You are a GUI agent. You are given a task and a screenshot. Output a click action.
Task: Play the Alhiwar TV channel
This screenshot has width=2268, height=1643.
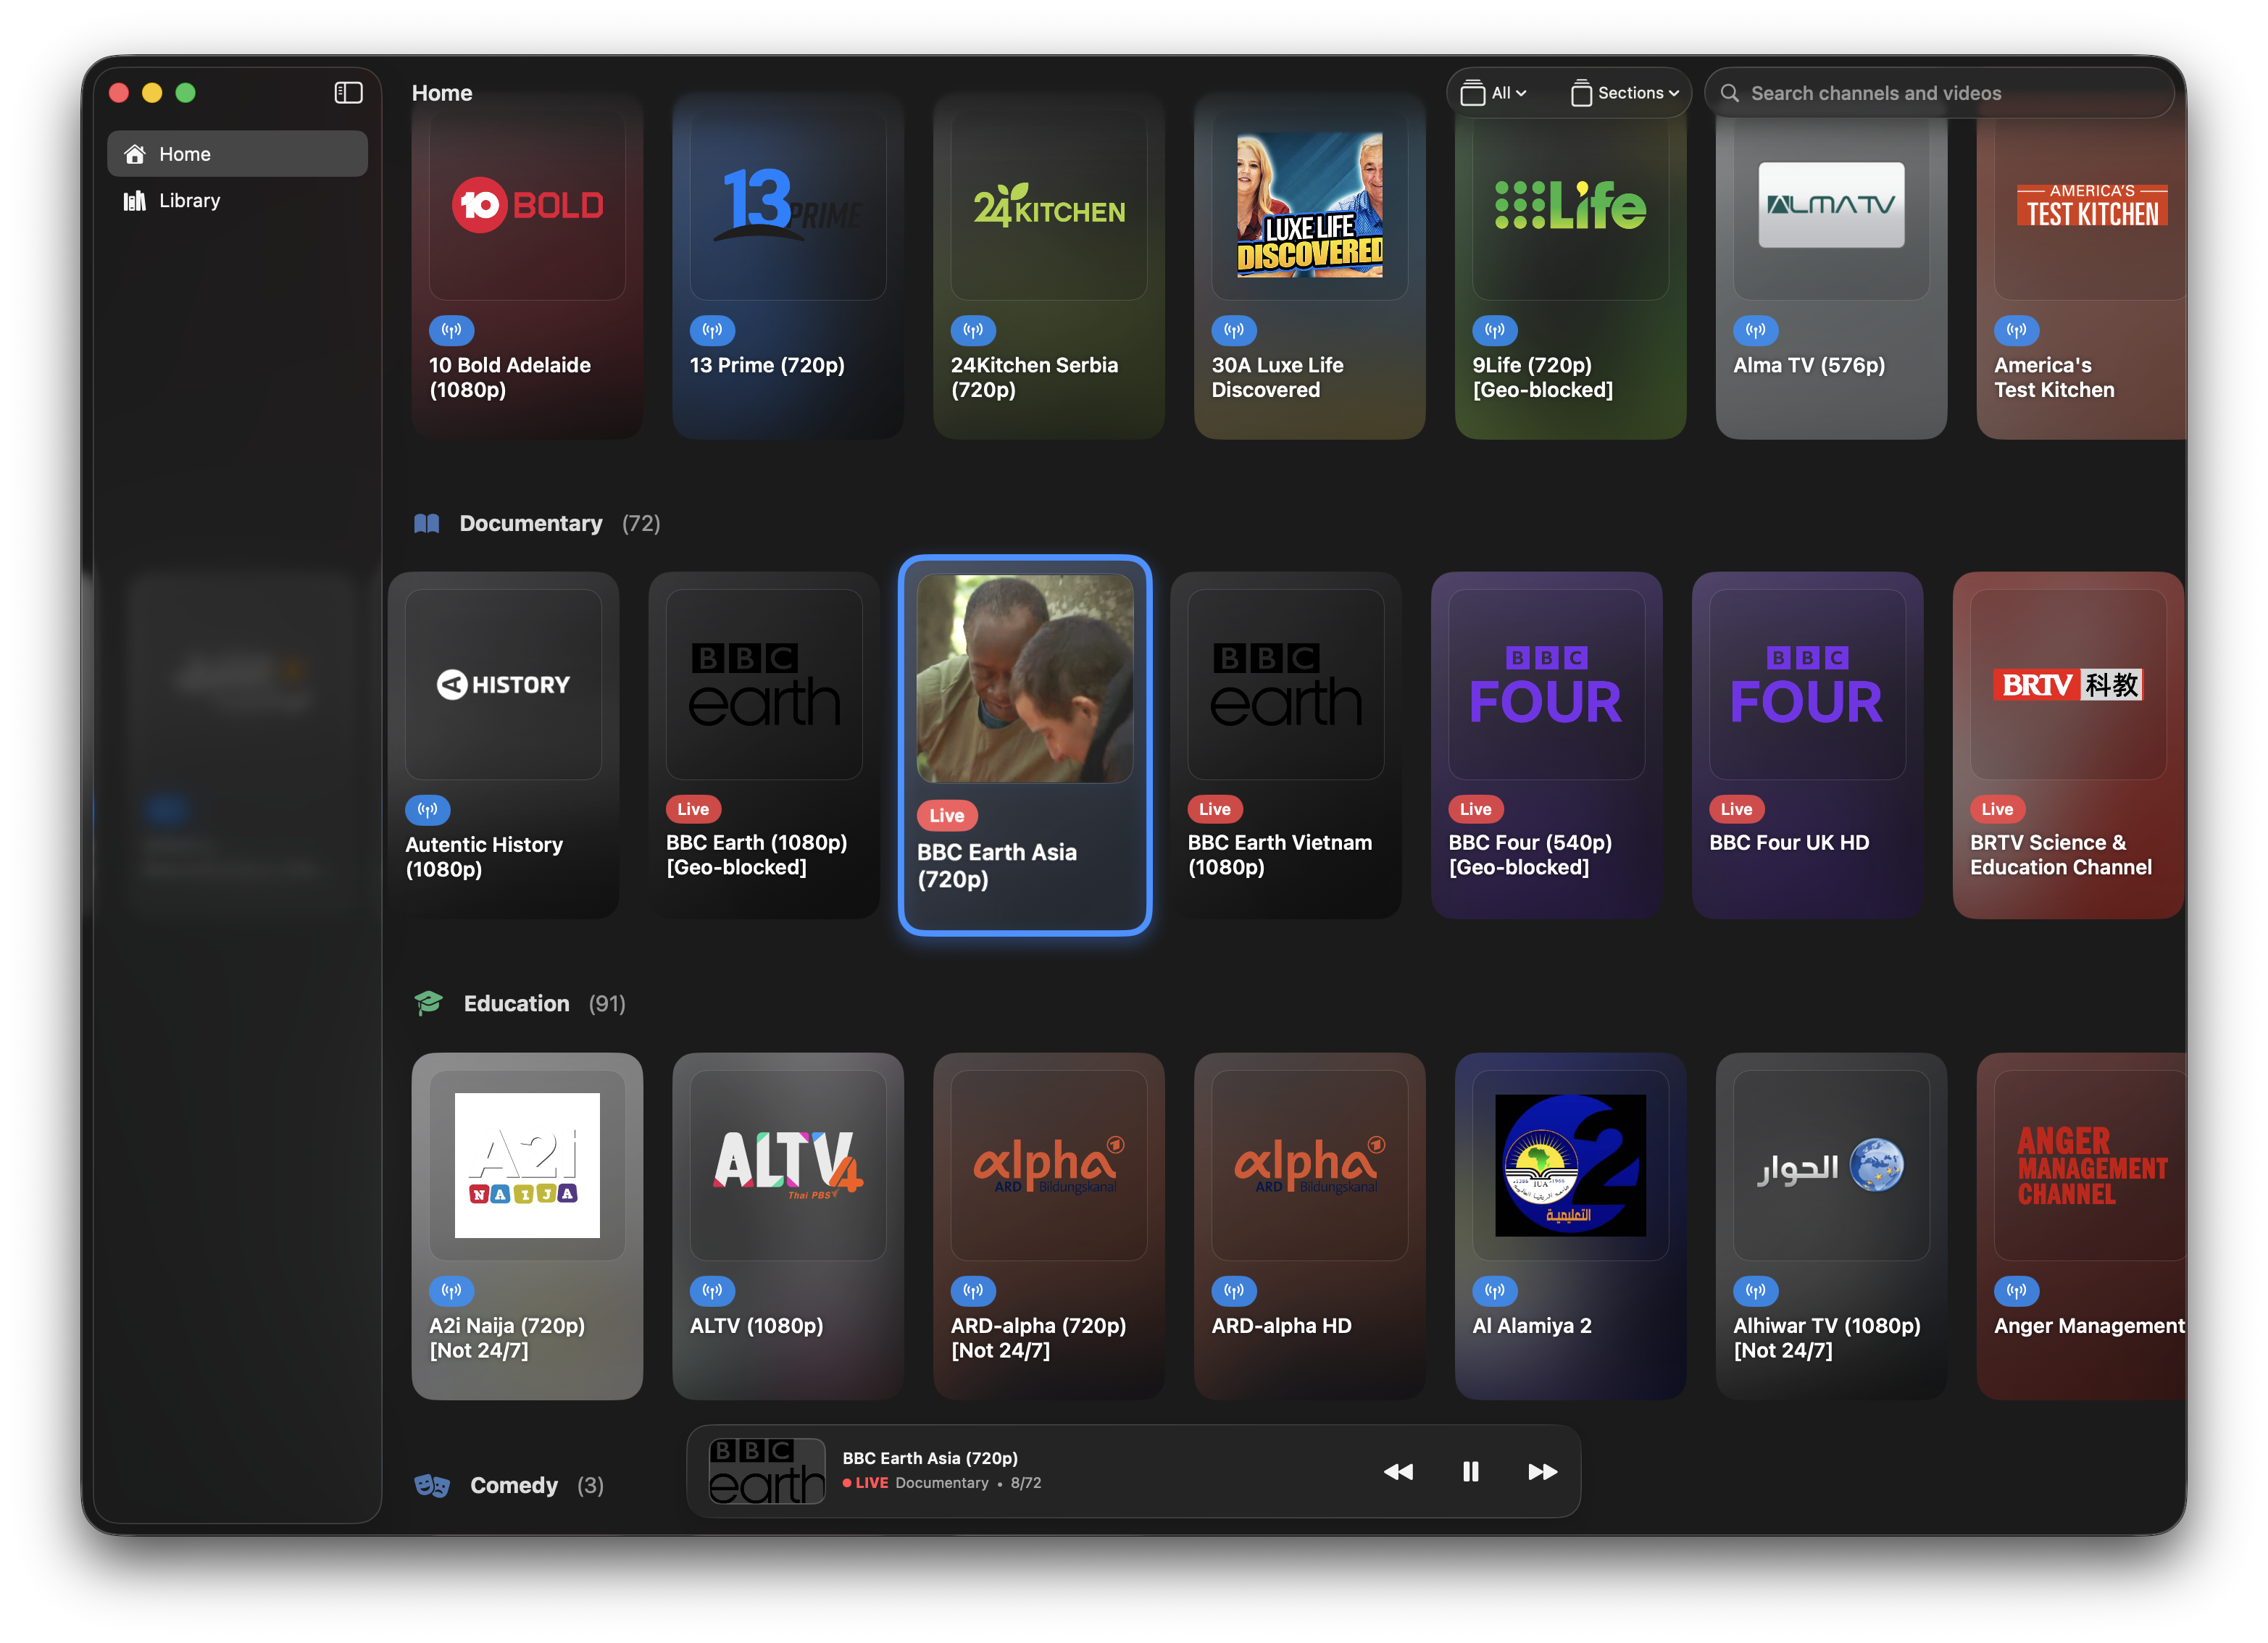1830,1225
